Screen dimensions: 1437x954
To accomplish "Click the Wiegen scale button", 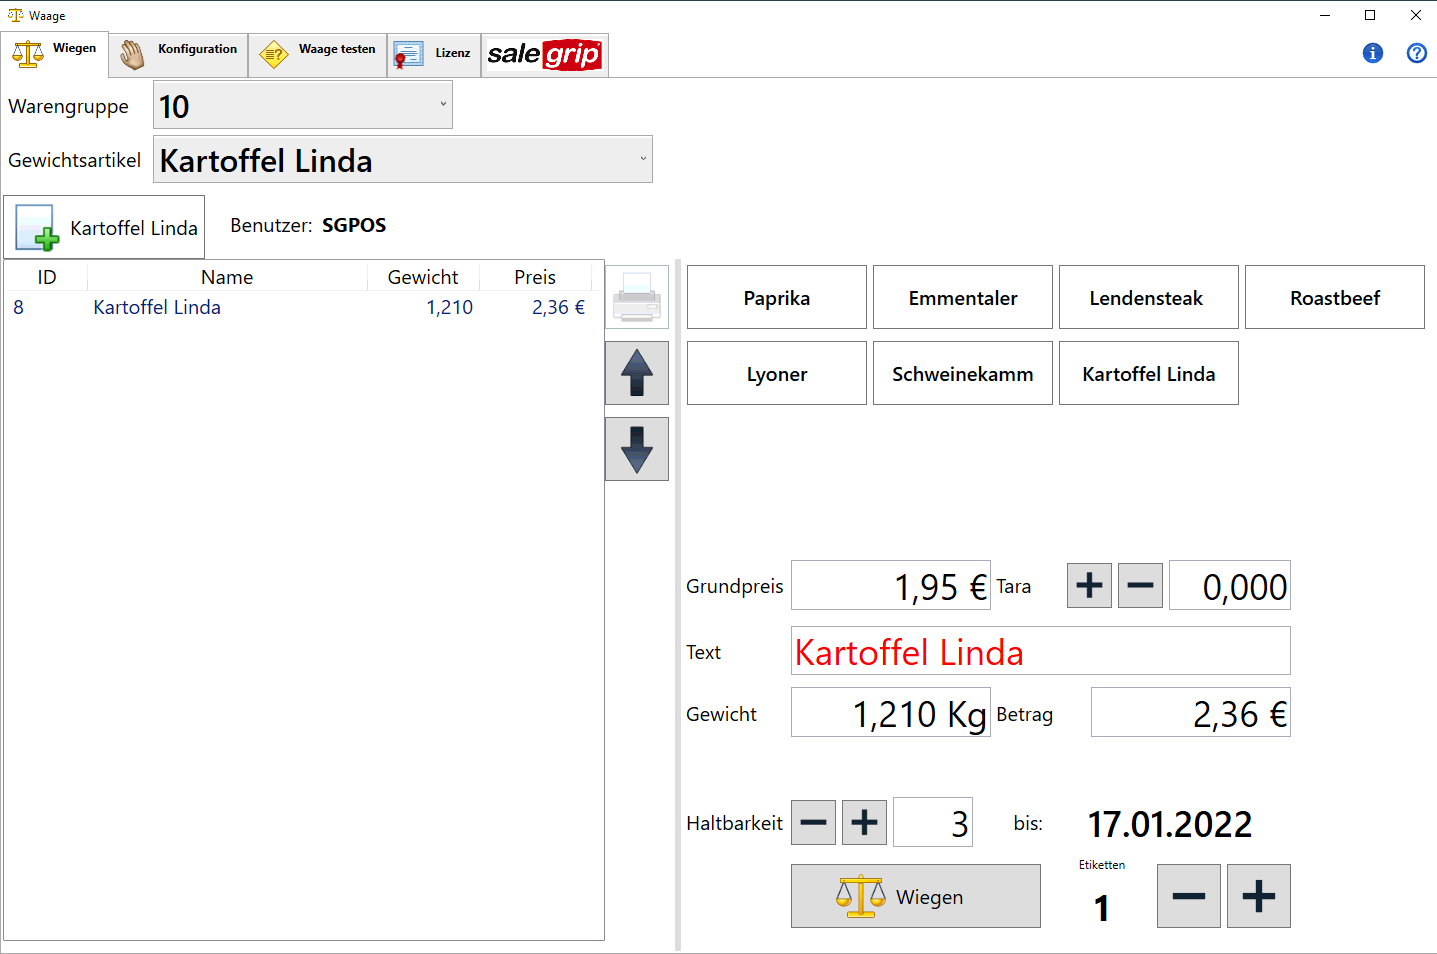I will [916, 896].
